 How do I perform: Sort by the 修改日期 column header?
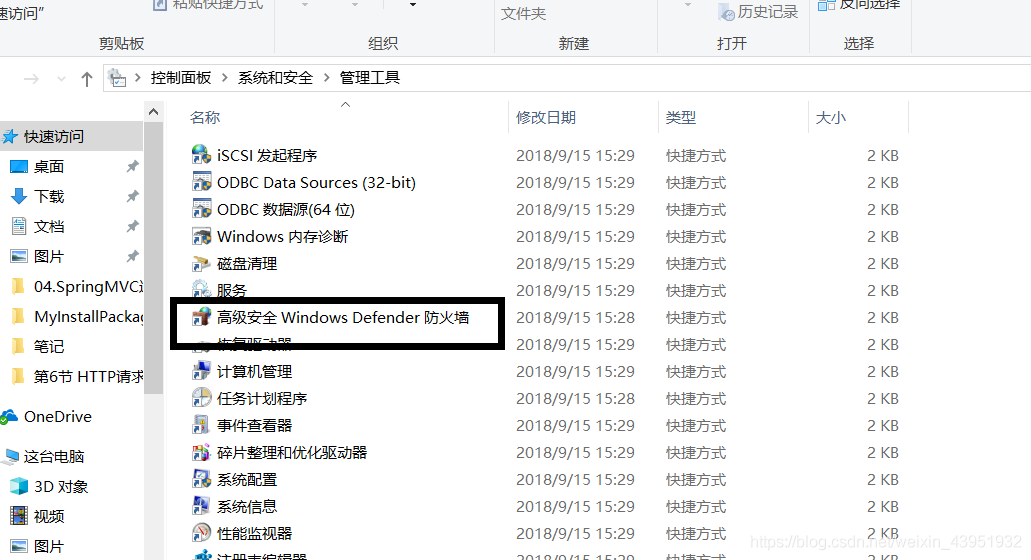coord(546,118)
